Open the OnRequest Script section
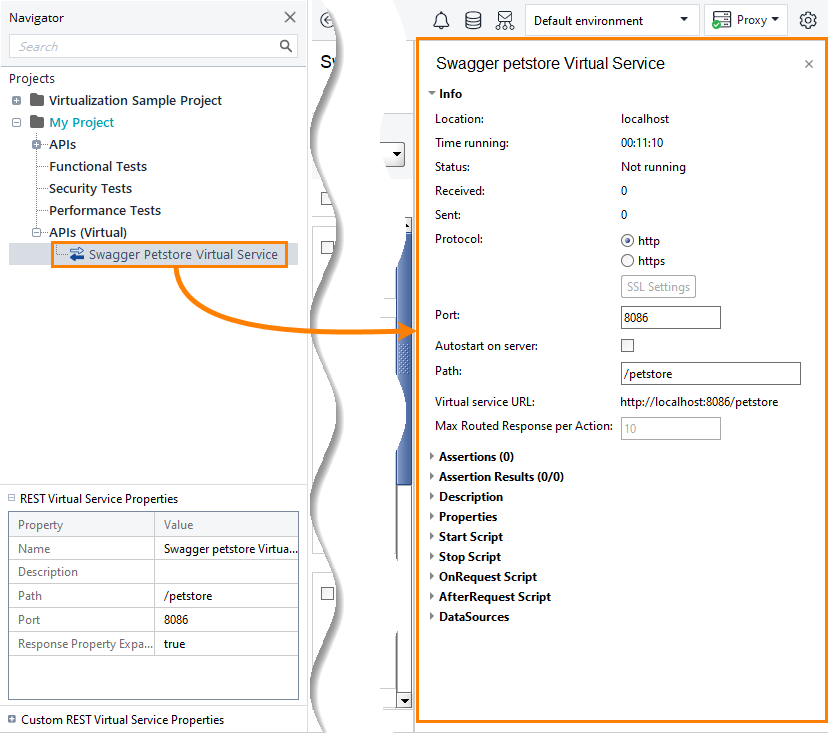Screen dimensions: 828x733 (x=486, y=576)
